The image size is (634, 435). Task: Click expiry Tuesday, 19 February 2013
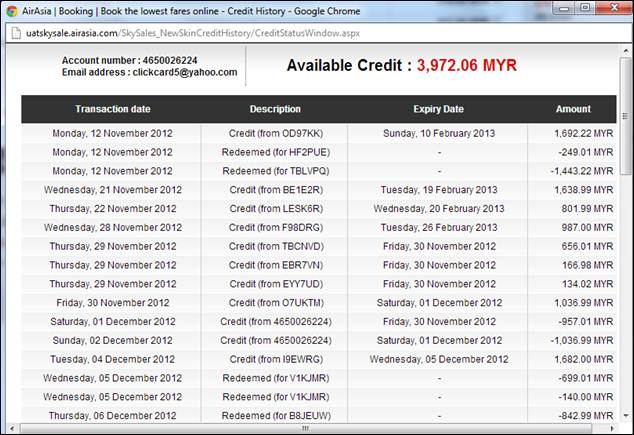pos(439,190)
